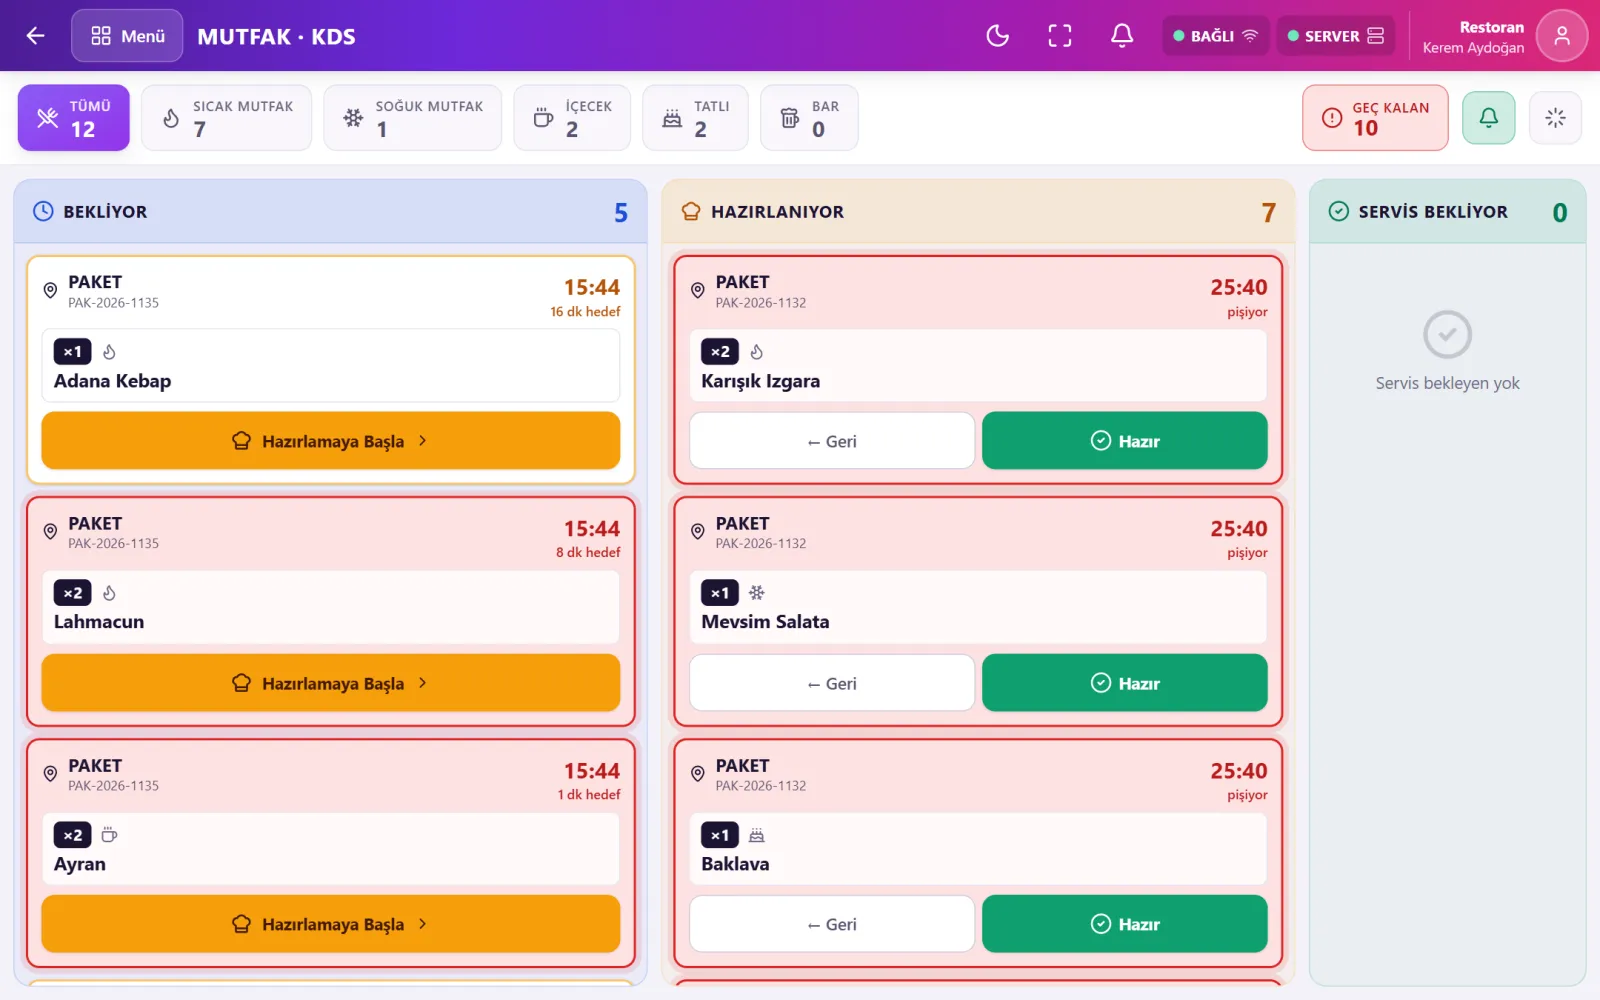1600x1000 pixels.
Task: Filter by SOĞUK MUTFAK station
Action: coord(413,118)
